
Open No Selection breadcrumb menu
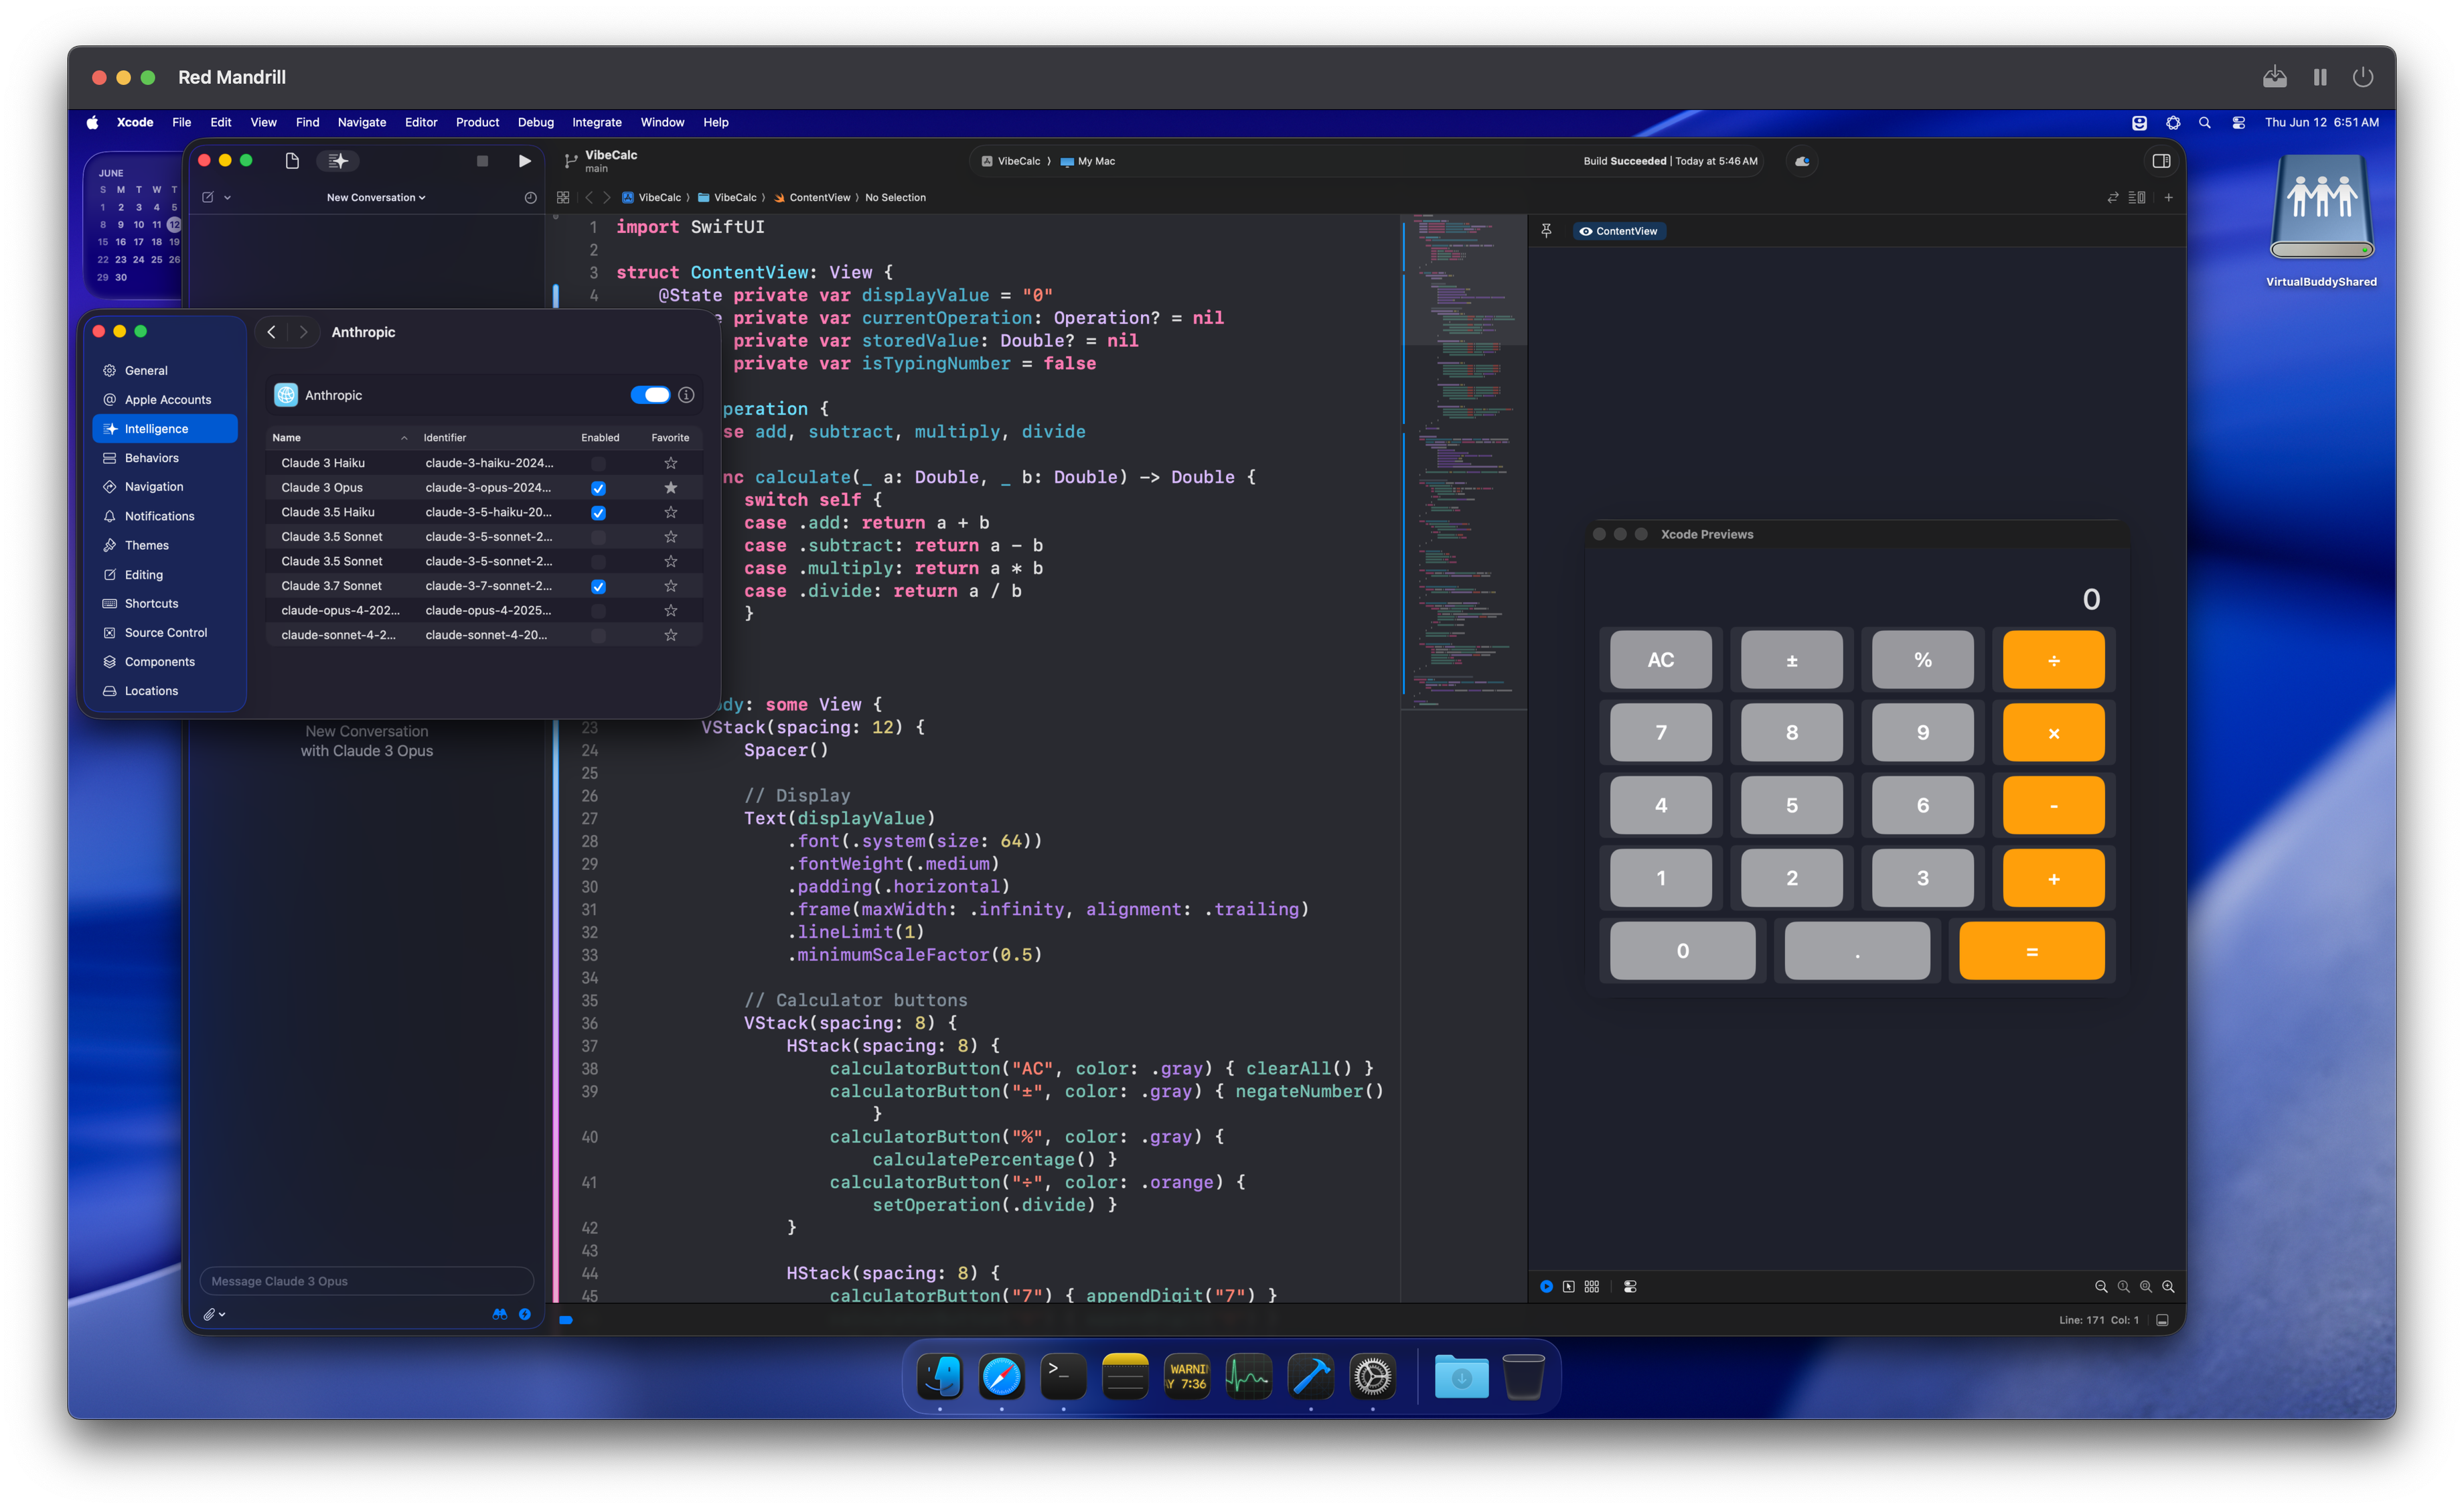tap(895, 197)
